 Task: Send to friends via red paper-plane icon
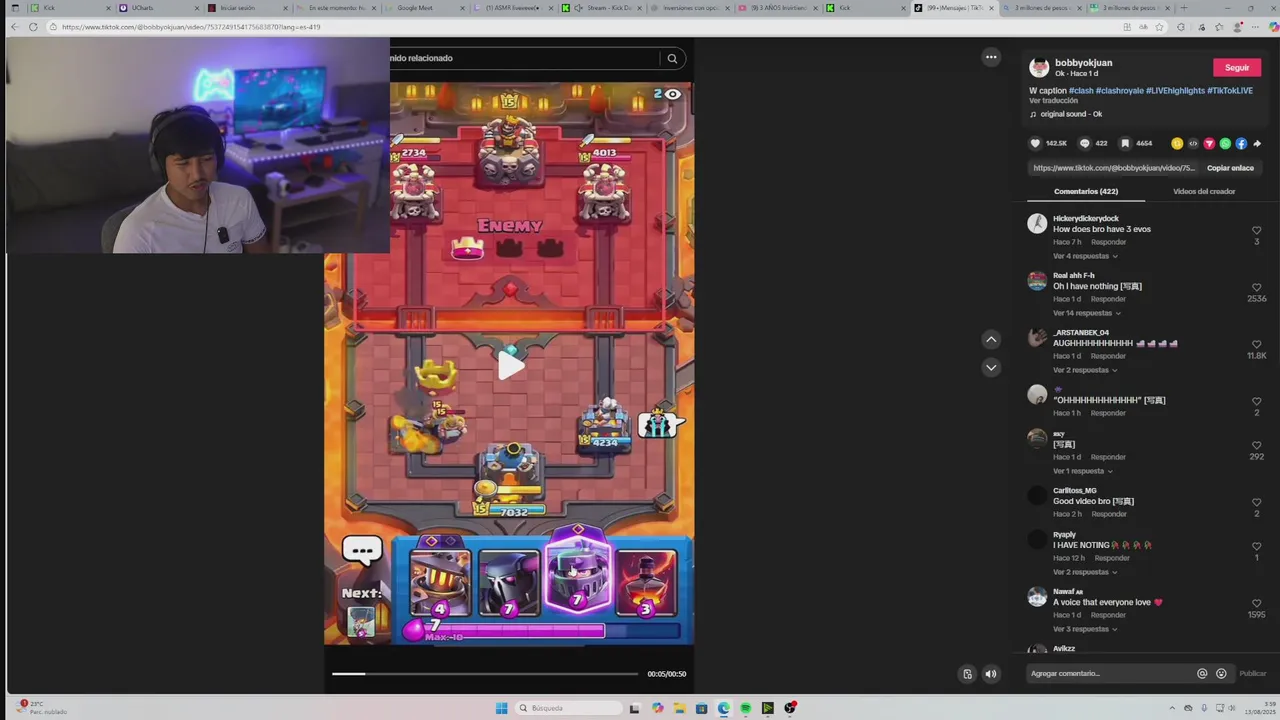click(1209, 143)
